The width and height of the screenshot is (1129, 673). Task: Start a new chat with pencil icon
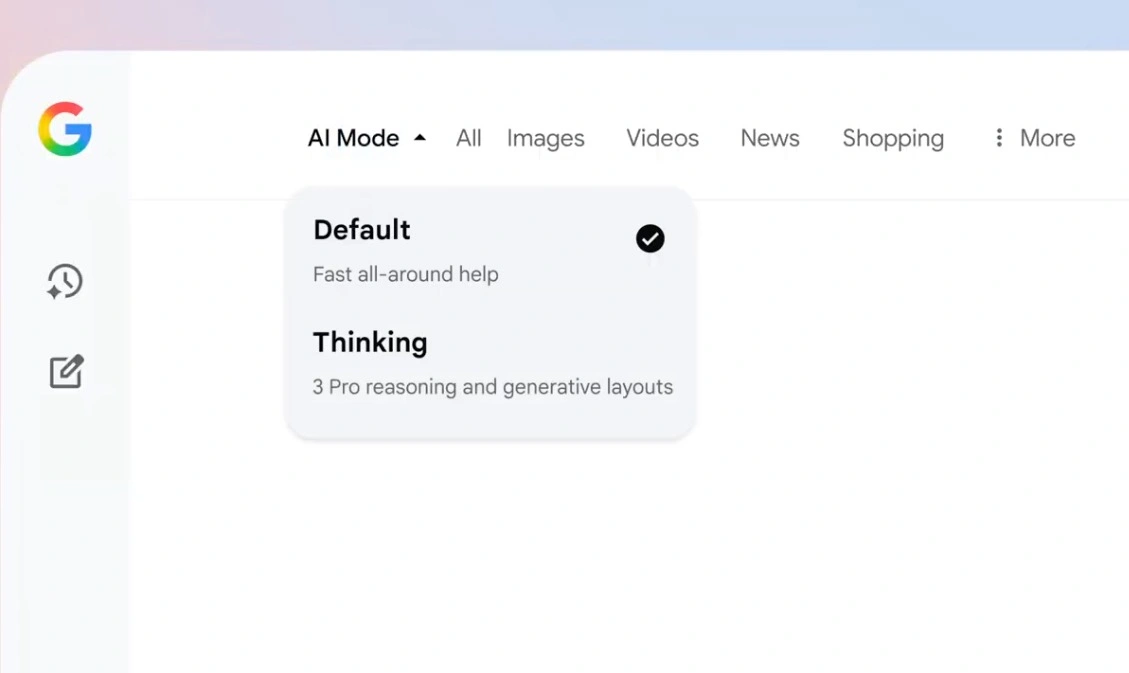pyautogui.click(x=66, y=371)
